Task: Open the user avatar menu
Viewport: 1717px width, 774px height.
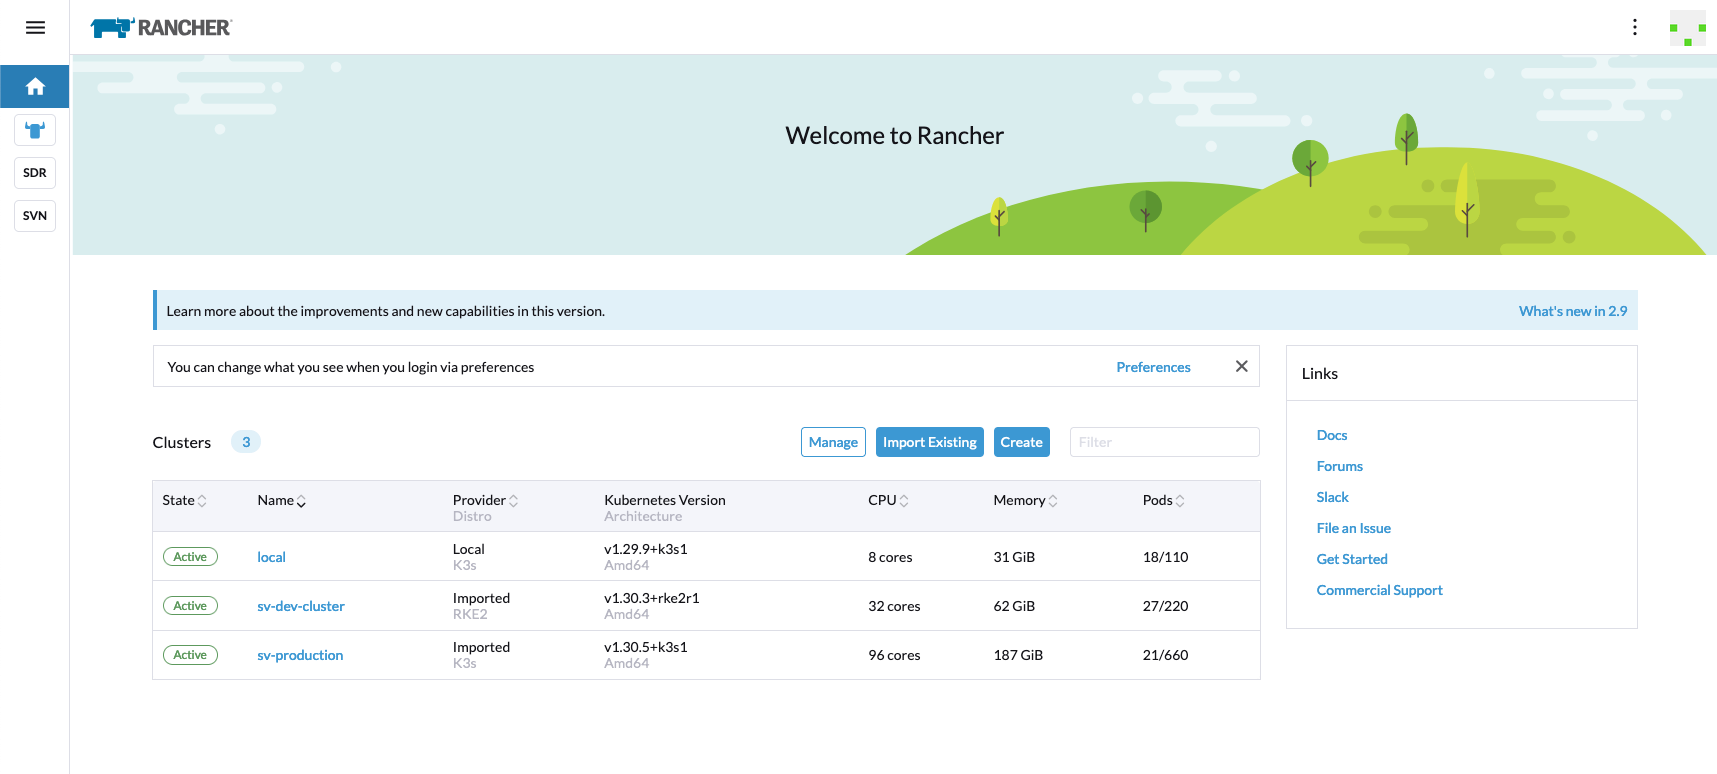Action: tap(1688, 28)
